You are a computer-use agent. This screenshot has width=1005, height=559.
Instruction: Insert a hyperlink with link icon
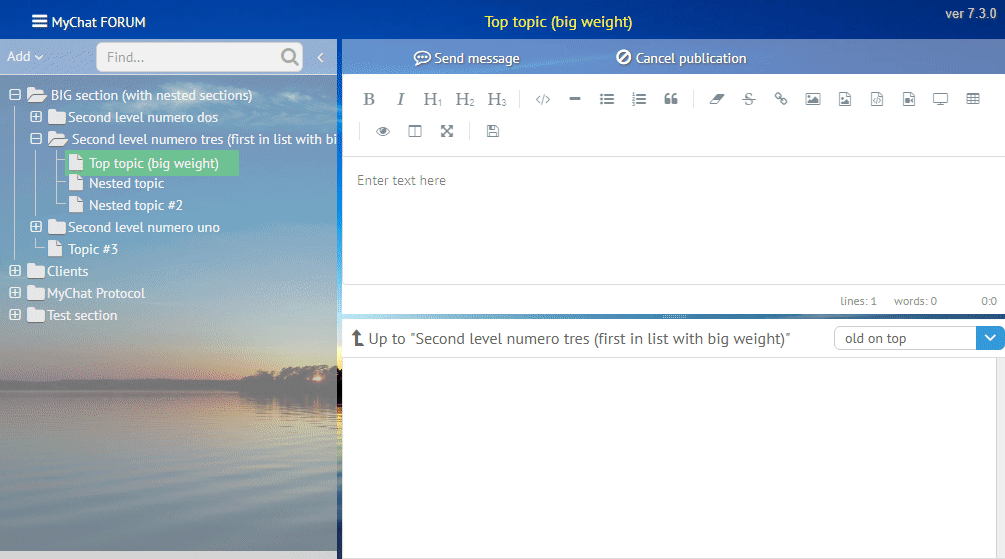click(781, 99)
